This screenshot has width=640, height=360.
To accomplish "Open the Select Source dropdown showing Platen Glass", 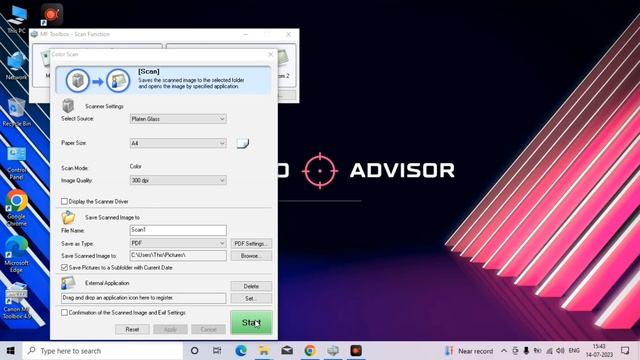I will [178, 119].
